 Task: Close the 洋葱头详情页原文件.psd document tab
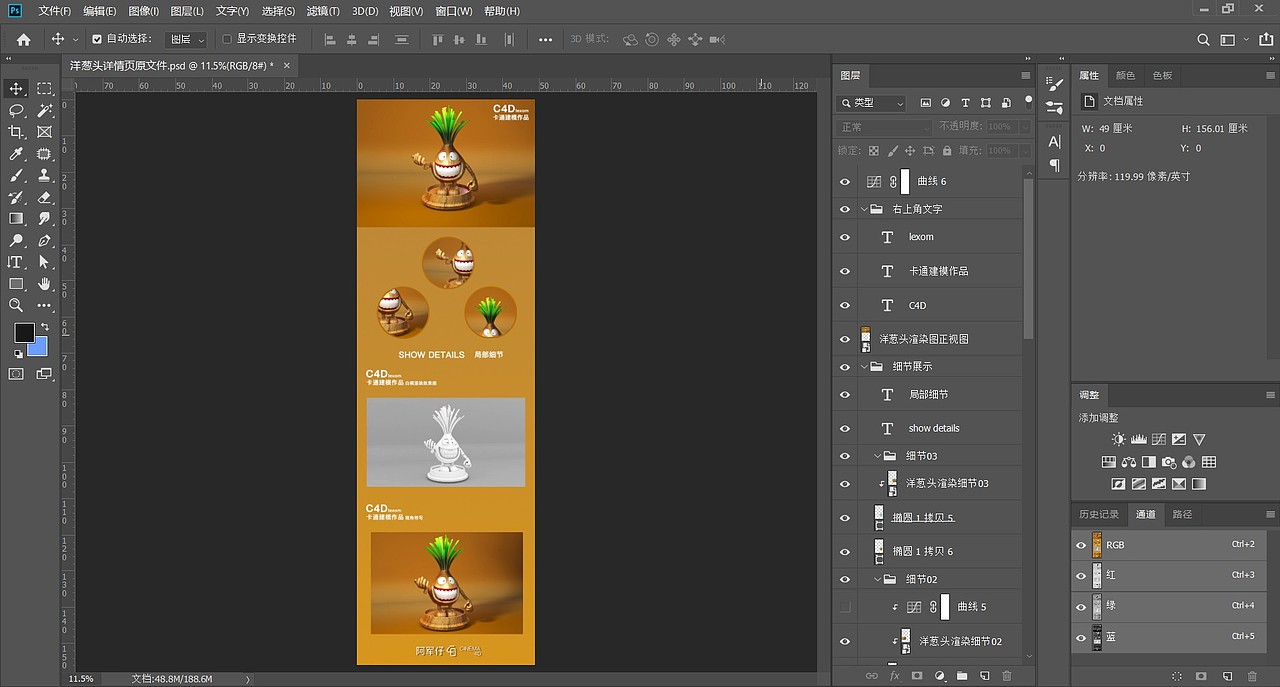pos(287,65)
